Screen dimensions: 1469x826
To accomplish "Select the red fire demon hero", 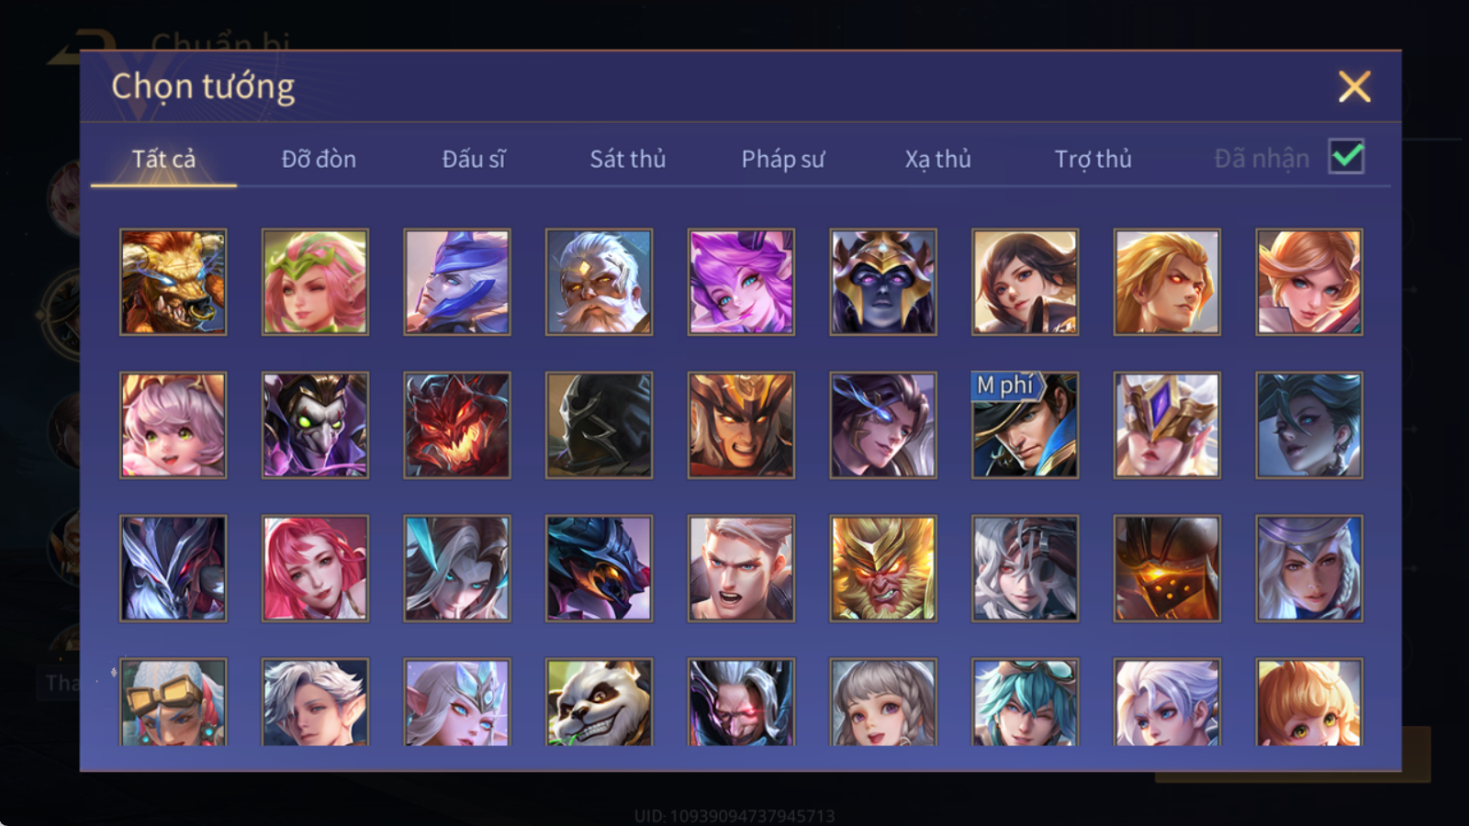I will (x=457, y=425).
